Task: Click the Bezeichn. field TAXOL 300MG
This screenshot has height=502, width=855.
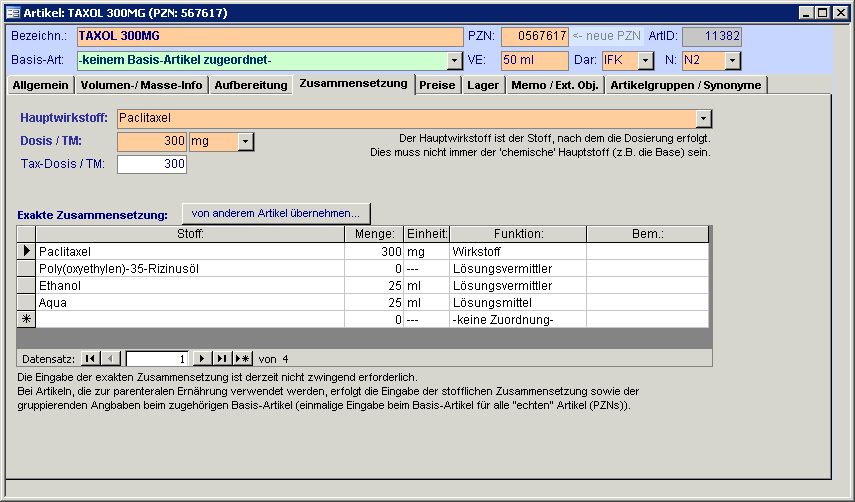Action: [x=270, y=37]
